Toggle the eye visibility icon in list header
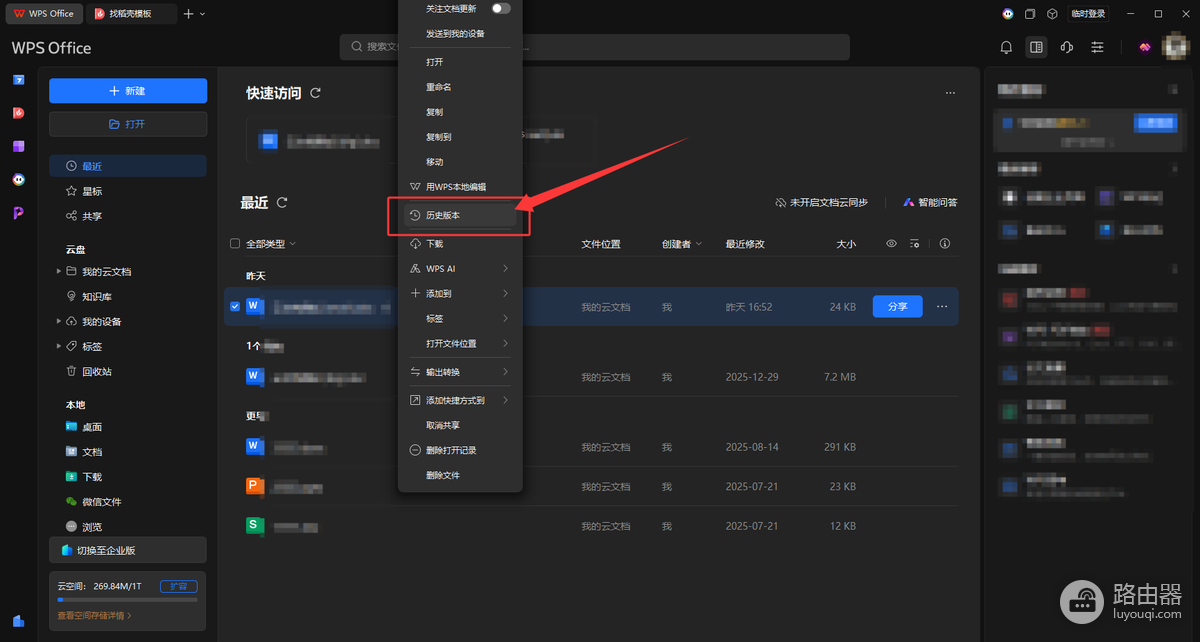Image resolution: width=1200 pixels, height=642 pixels. 892,243
